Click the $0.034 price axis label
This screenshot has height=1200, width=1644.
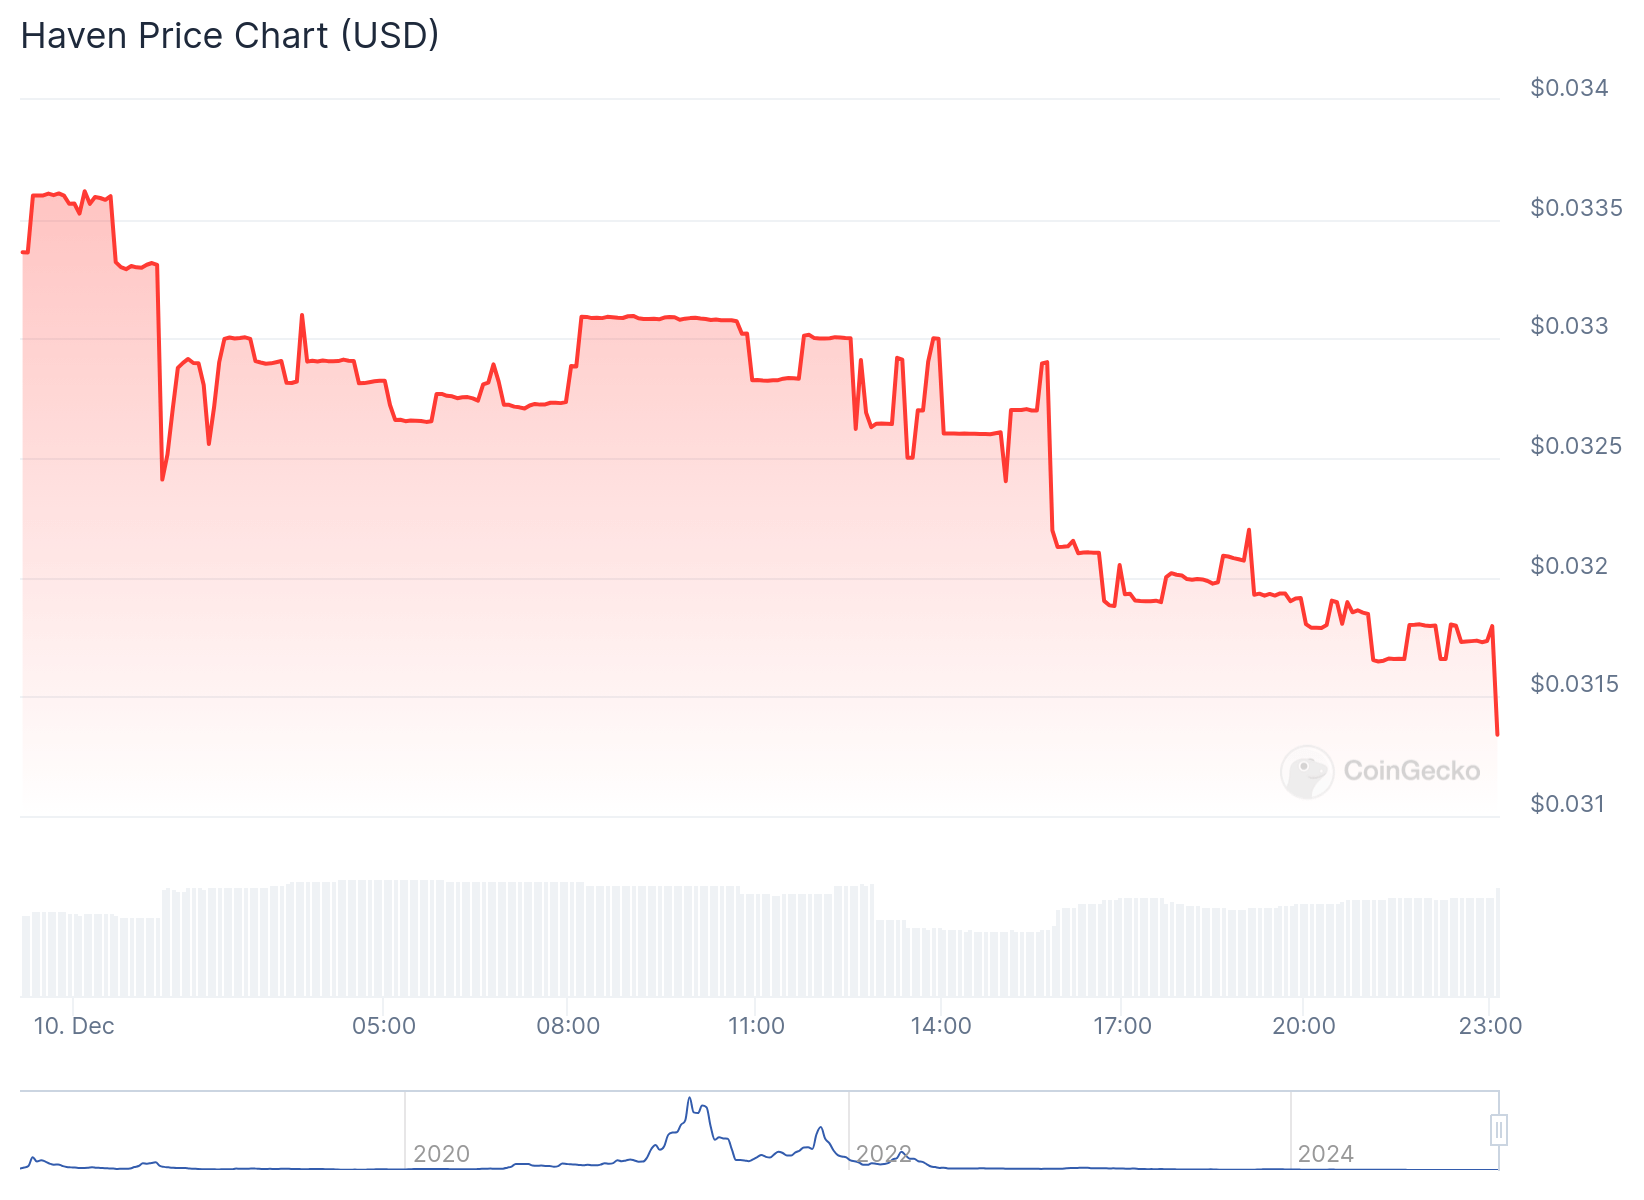point(1569,88)
